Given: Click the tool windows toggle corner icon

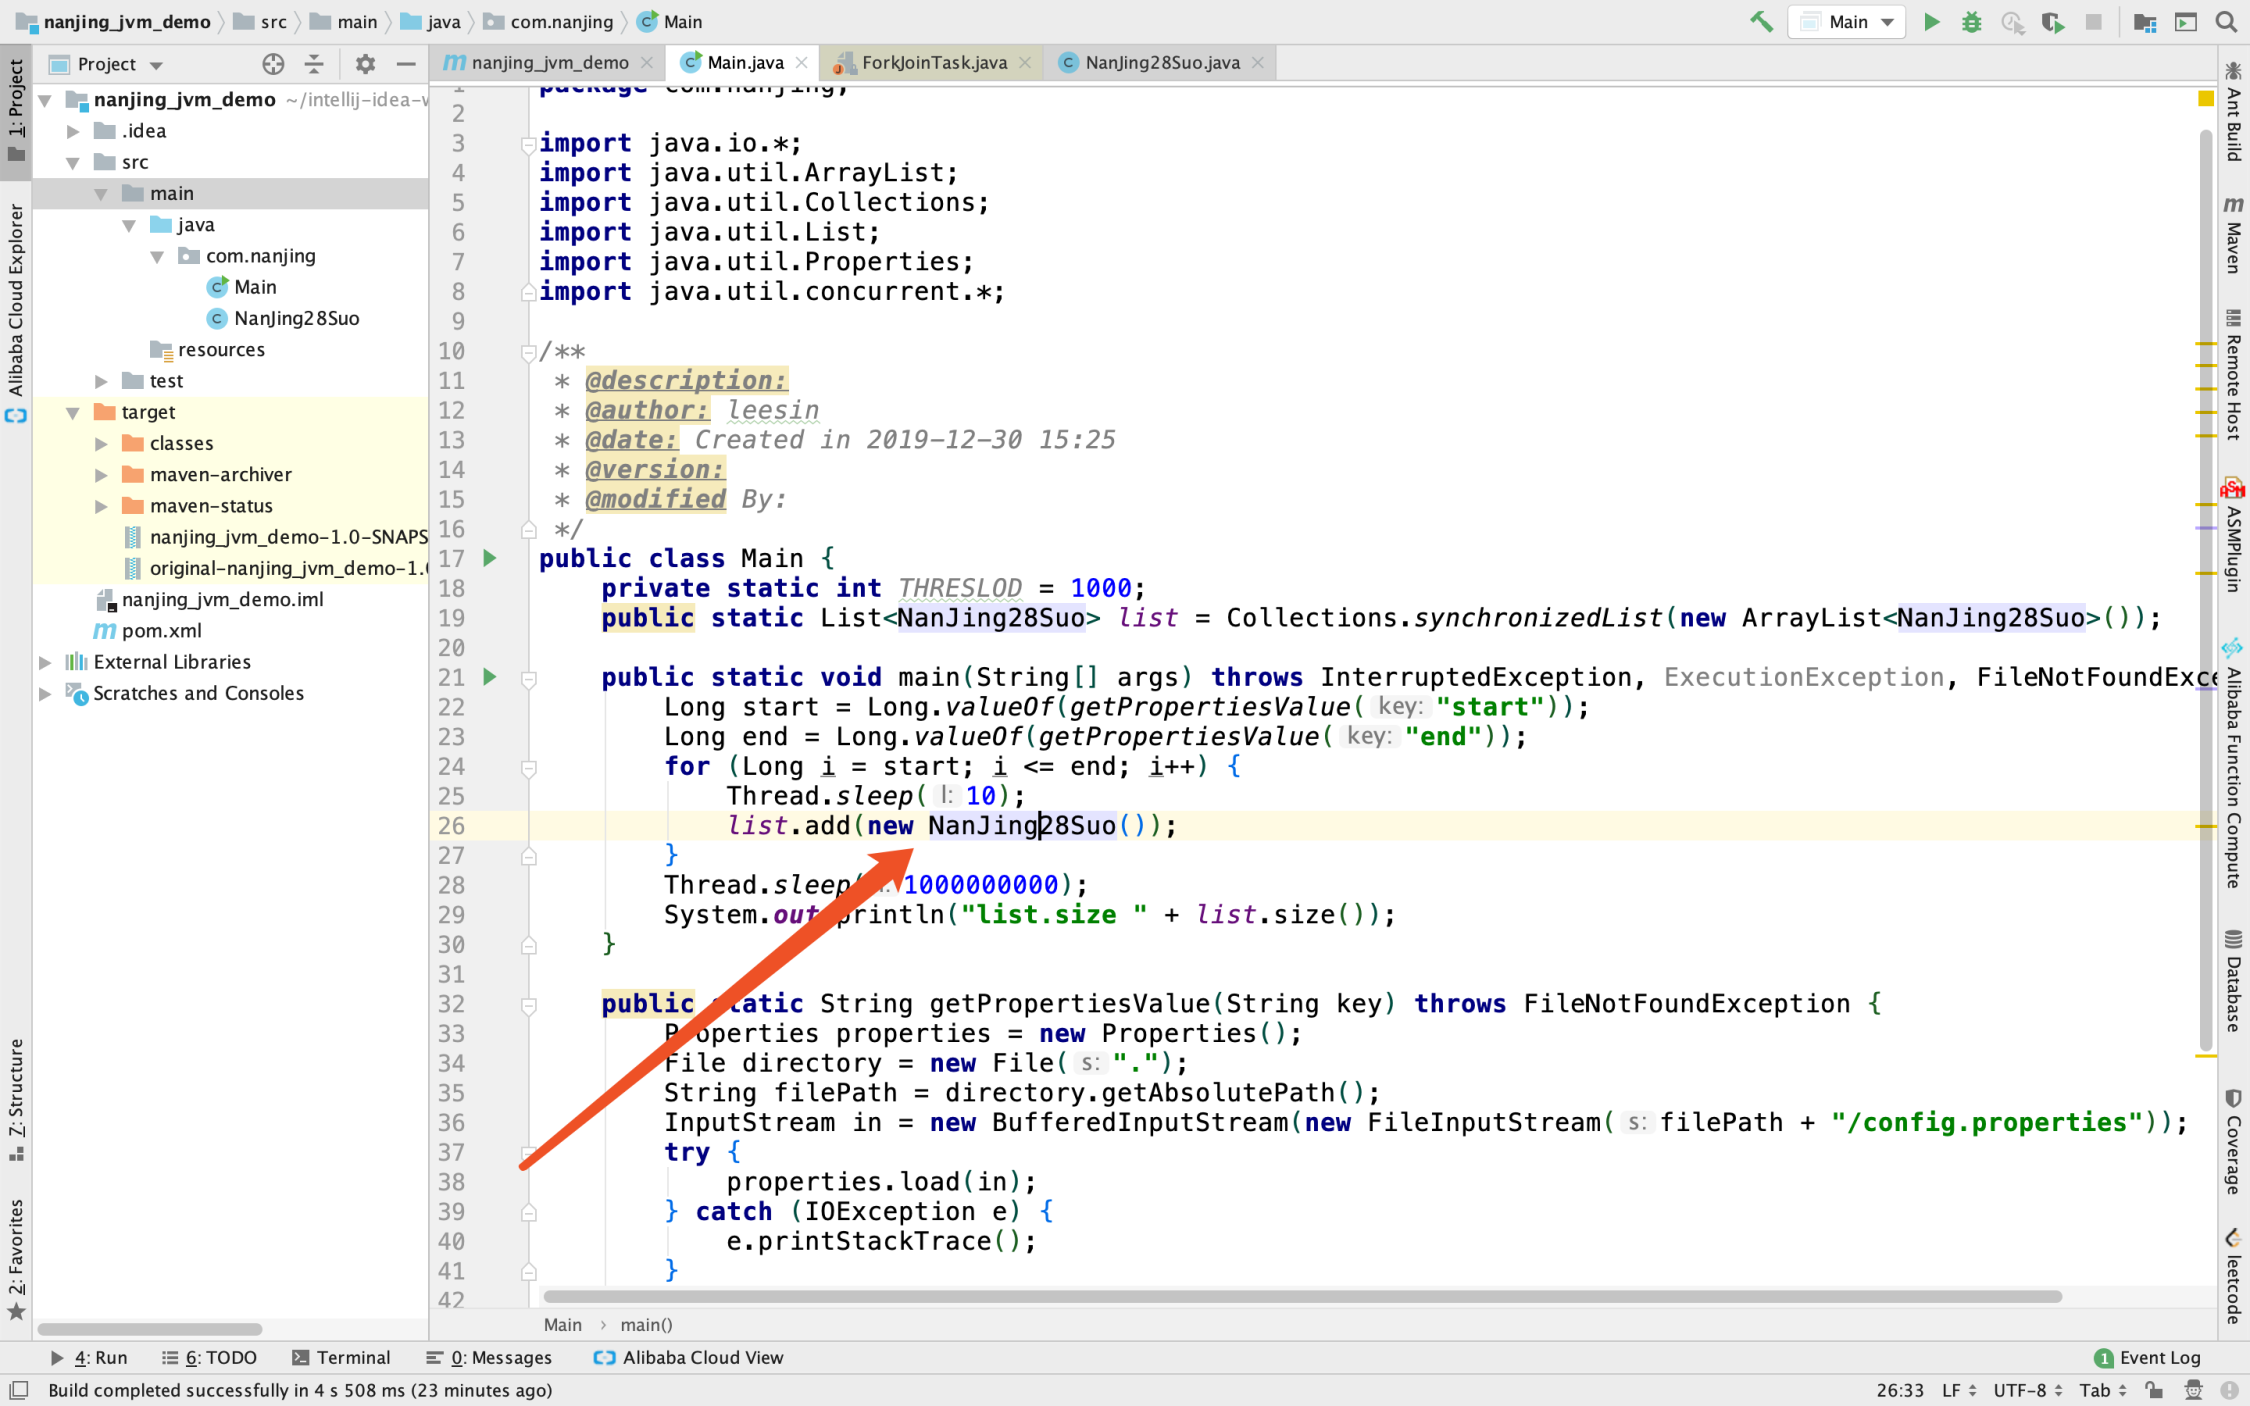Looking at the screenshot, I should click(19, 1390).
